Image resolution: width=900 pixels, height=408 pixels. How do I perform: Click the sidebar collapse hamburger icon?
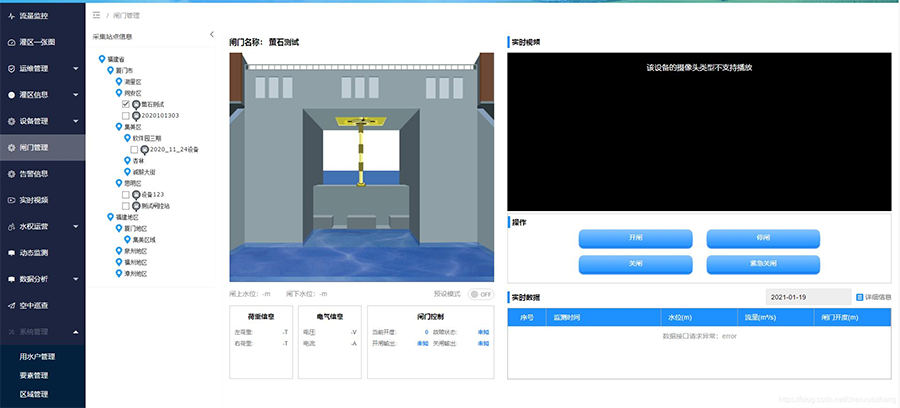click(x=96, y=16)
